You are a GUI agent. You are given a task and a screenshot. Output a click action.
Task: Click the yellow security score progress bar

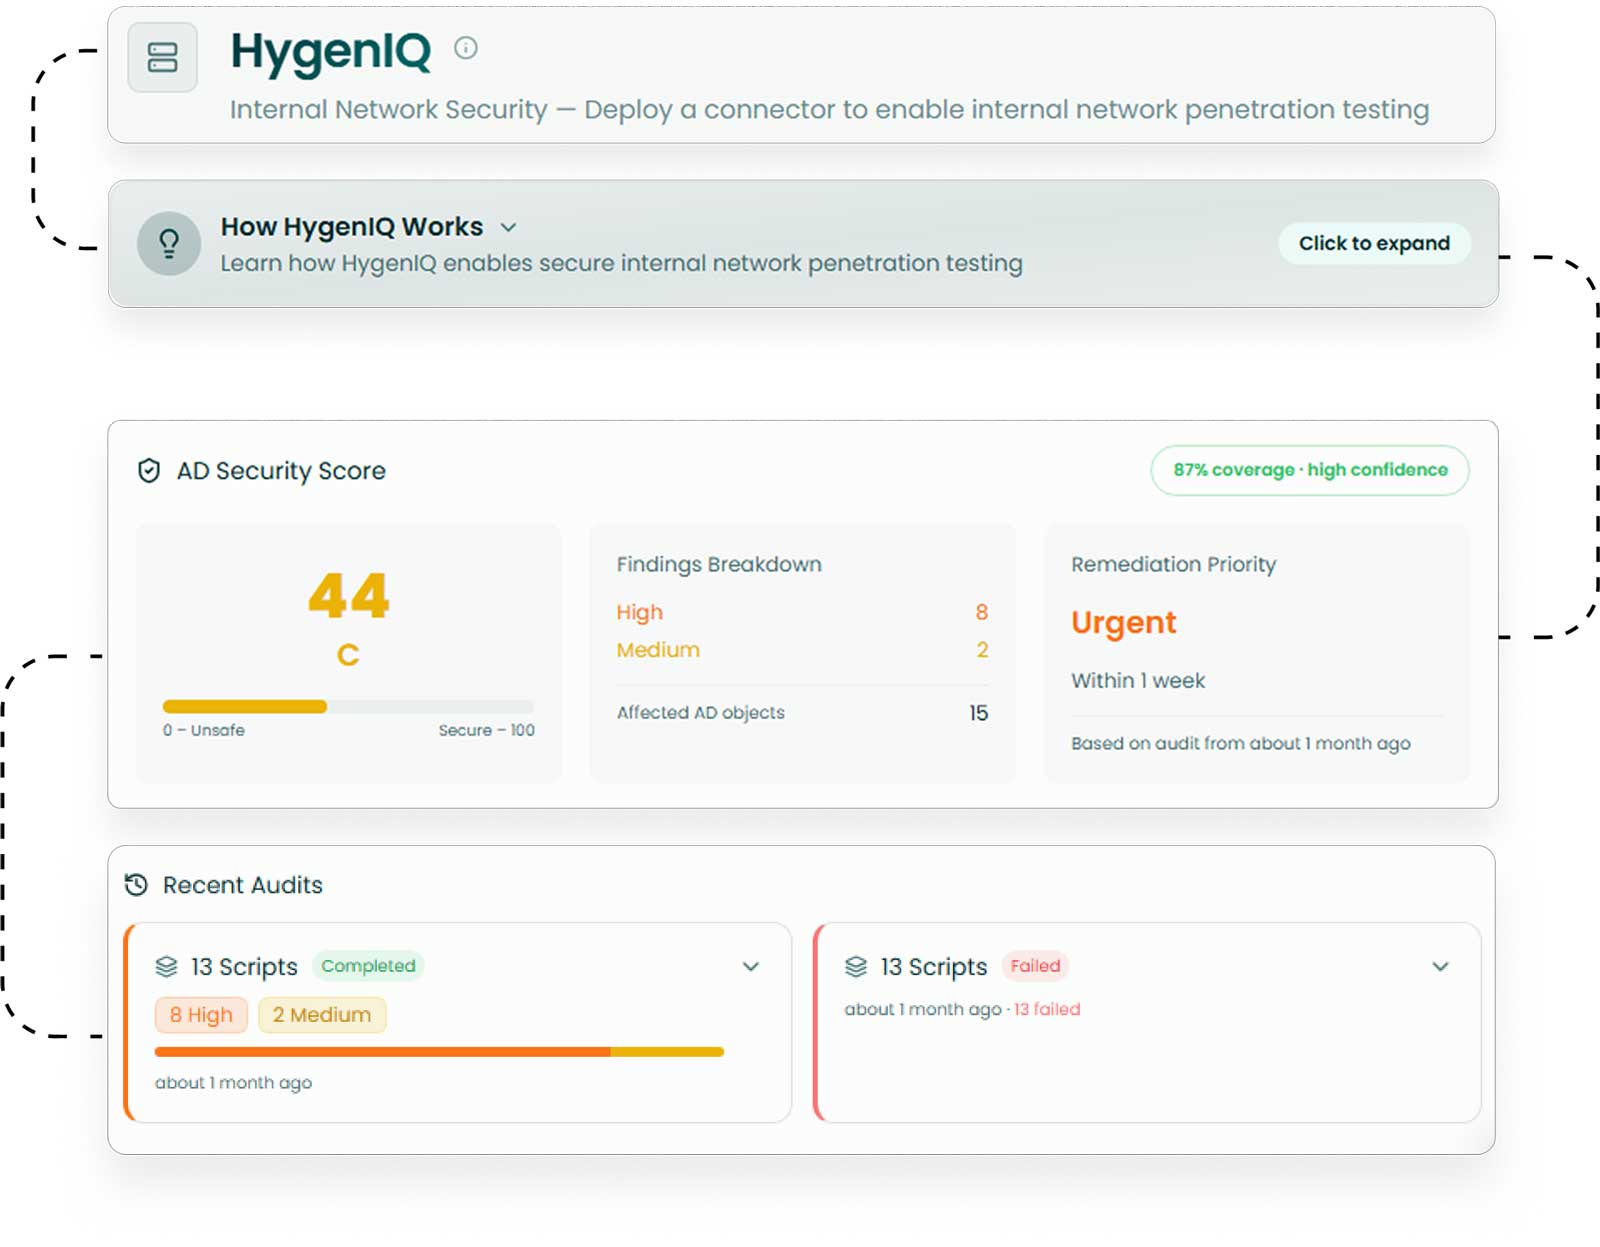(243, 706)
